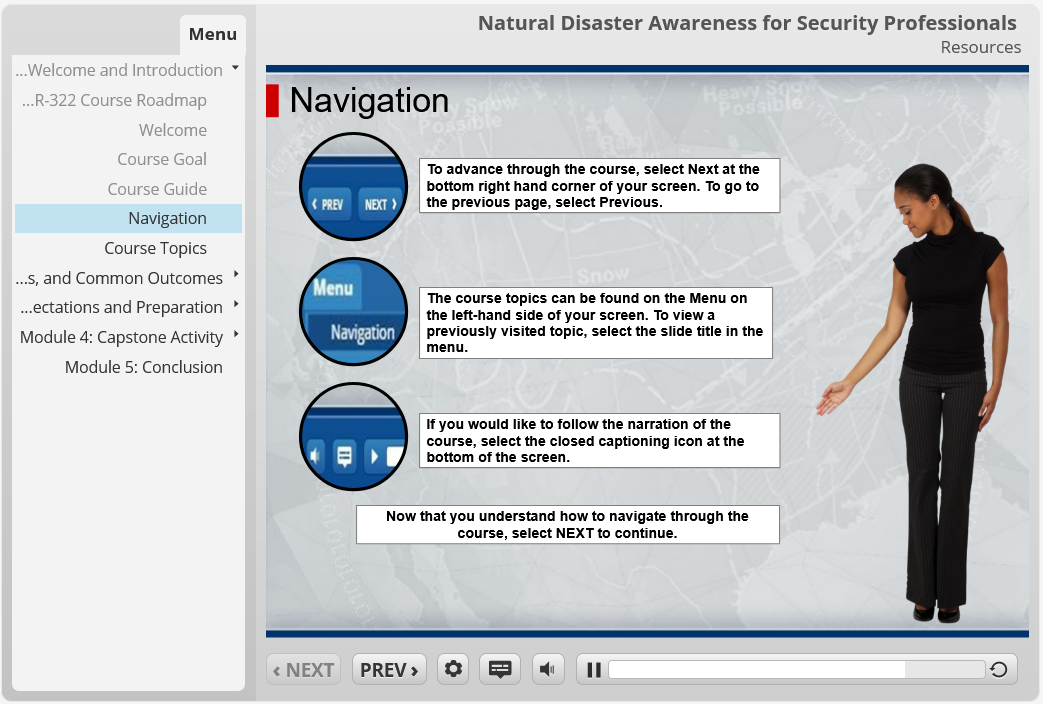Screen dimensions: 1043x704
Task: Click the closed captioning circular illustration
Action: pyautogui.click(x=353, y=437)
